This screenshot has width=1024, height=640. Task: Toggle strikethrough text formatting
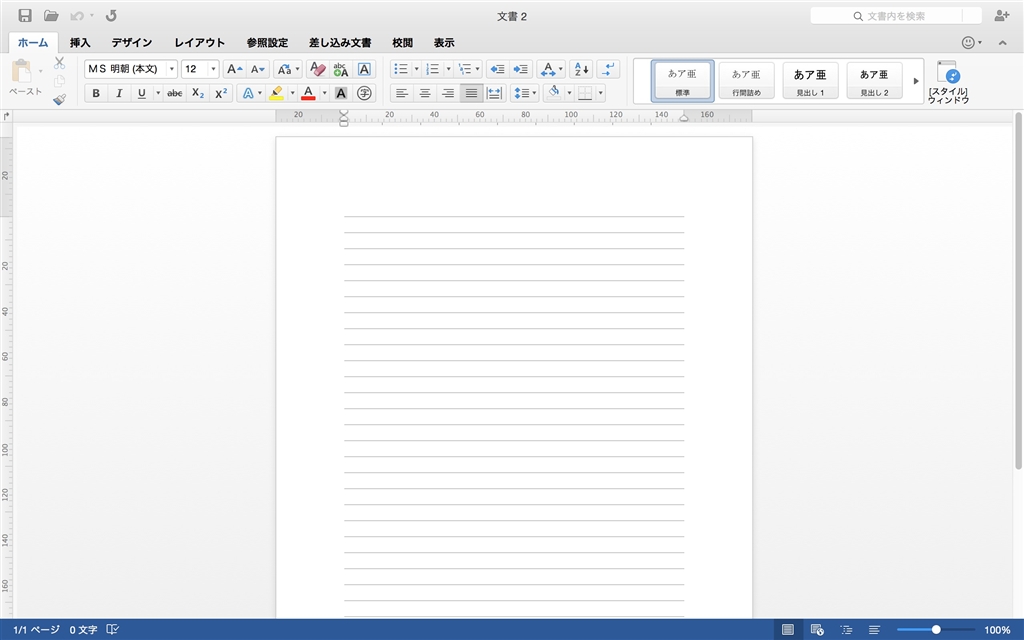click(174, 93)
